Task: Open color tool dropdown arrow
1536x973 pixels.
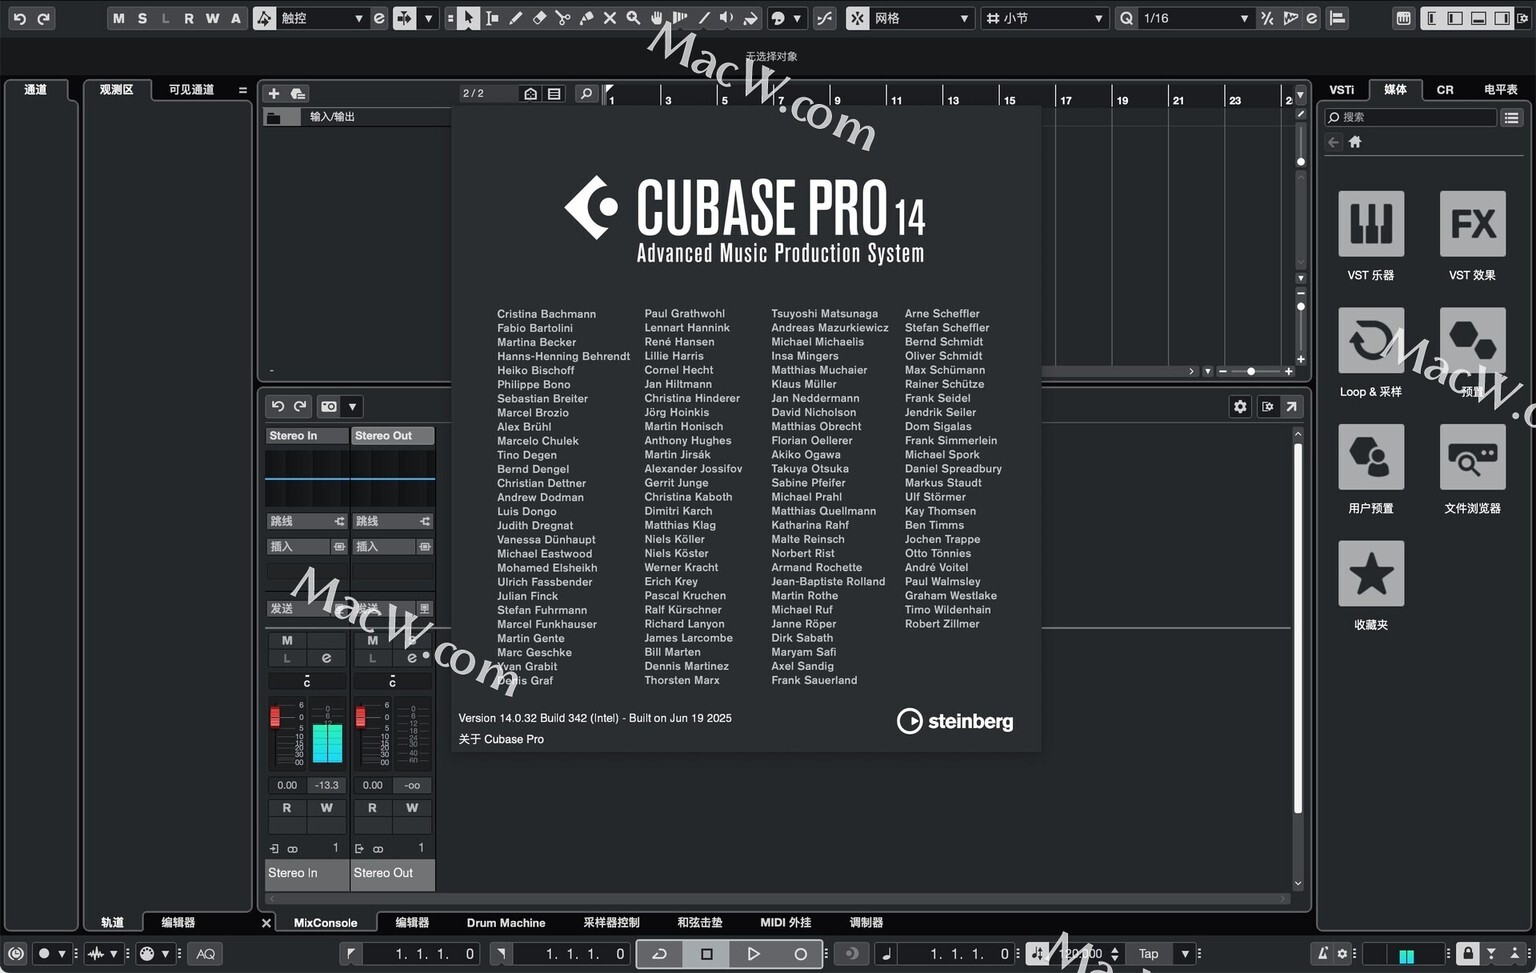Action: coord(797,18)
